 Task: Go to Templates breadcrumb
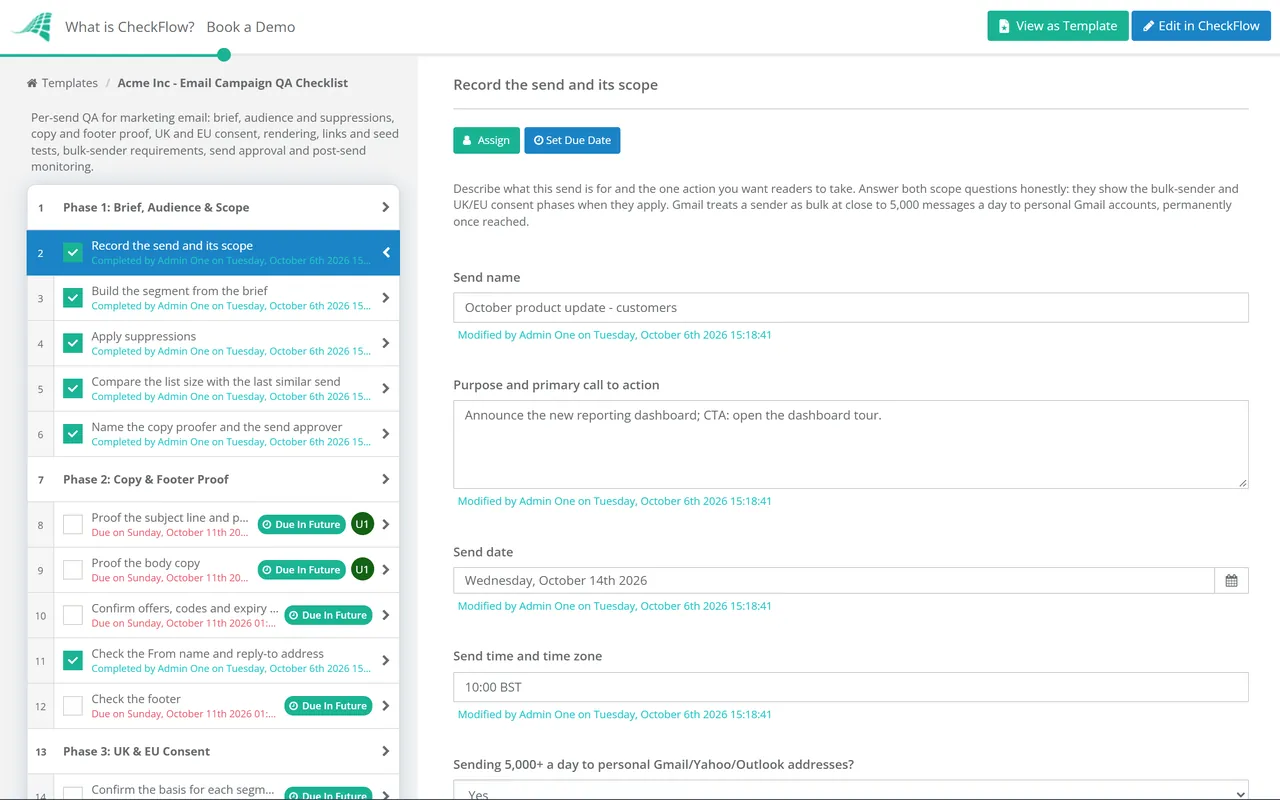point(70,83)
